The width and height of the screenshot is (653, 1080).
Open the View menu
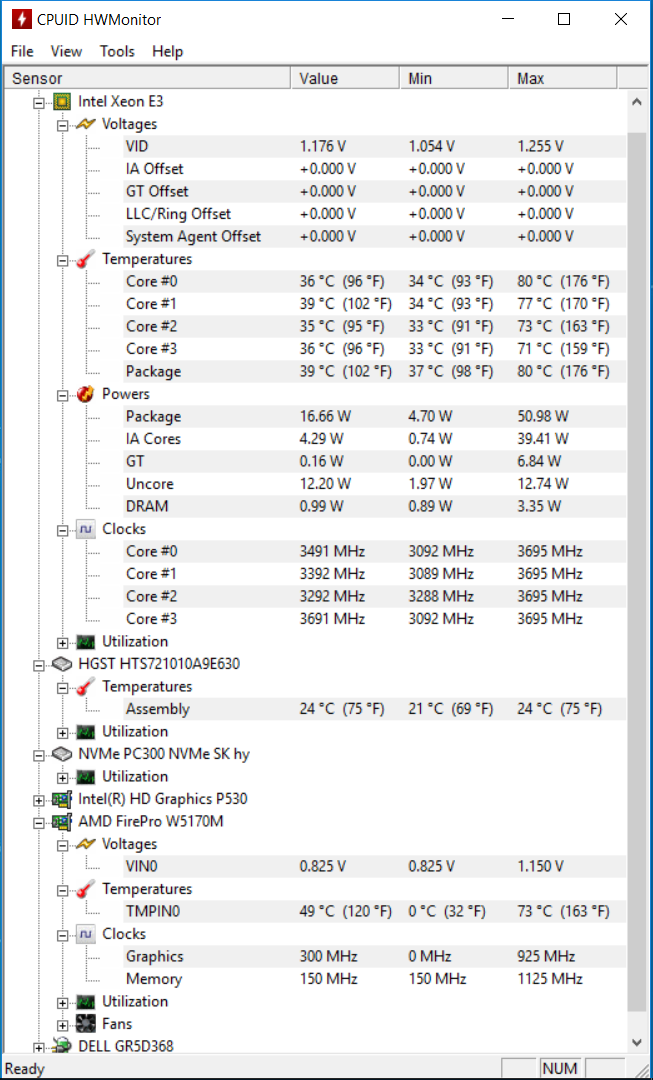pyautogui.click(x=67, y=51)
